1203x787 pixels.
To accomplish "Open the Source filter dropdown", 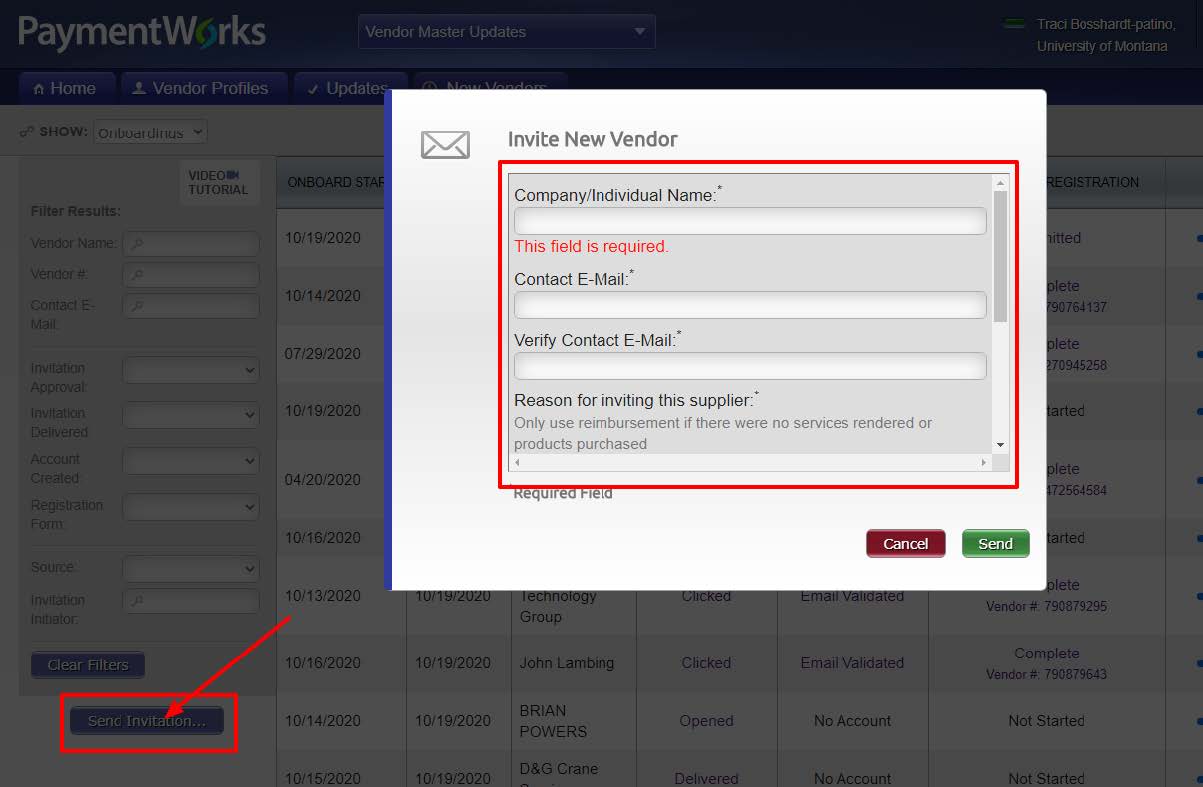I will [x=190, y=568].
